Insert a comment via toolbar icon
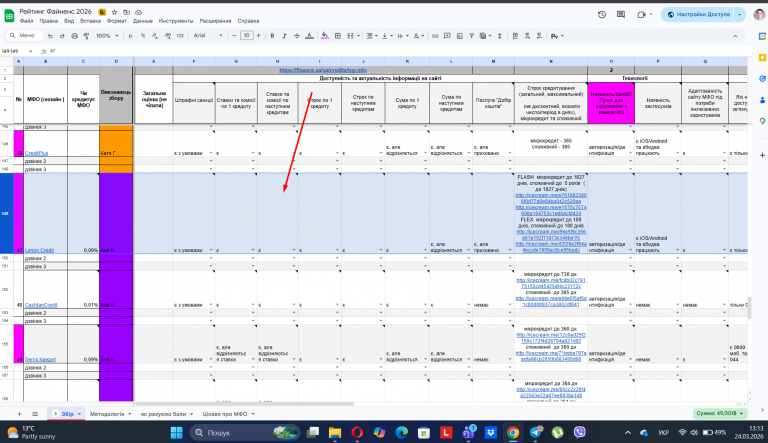The height and width of the screenshot is (443, 768). point(447,36)
